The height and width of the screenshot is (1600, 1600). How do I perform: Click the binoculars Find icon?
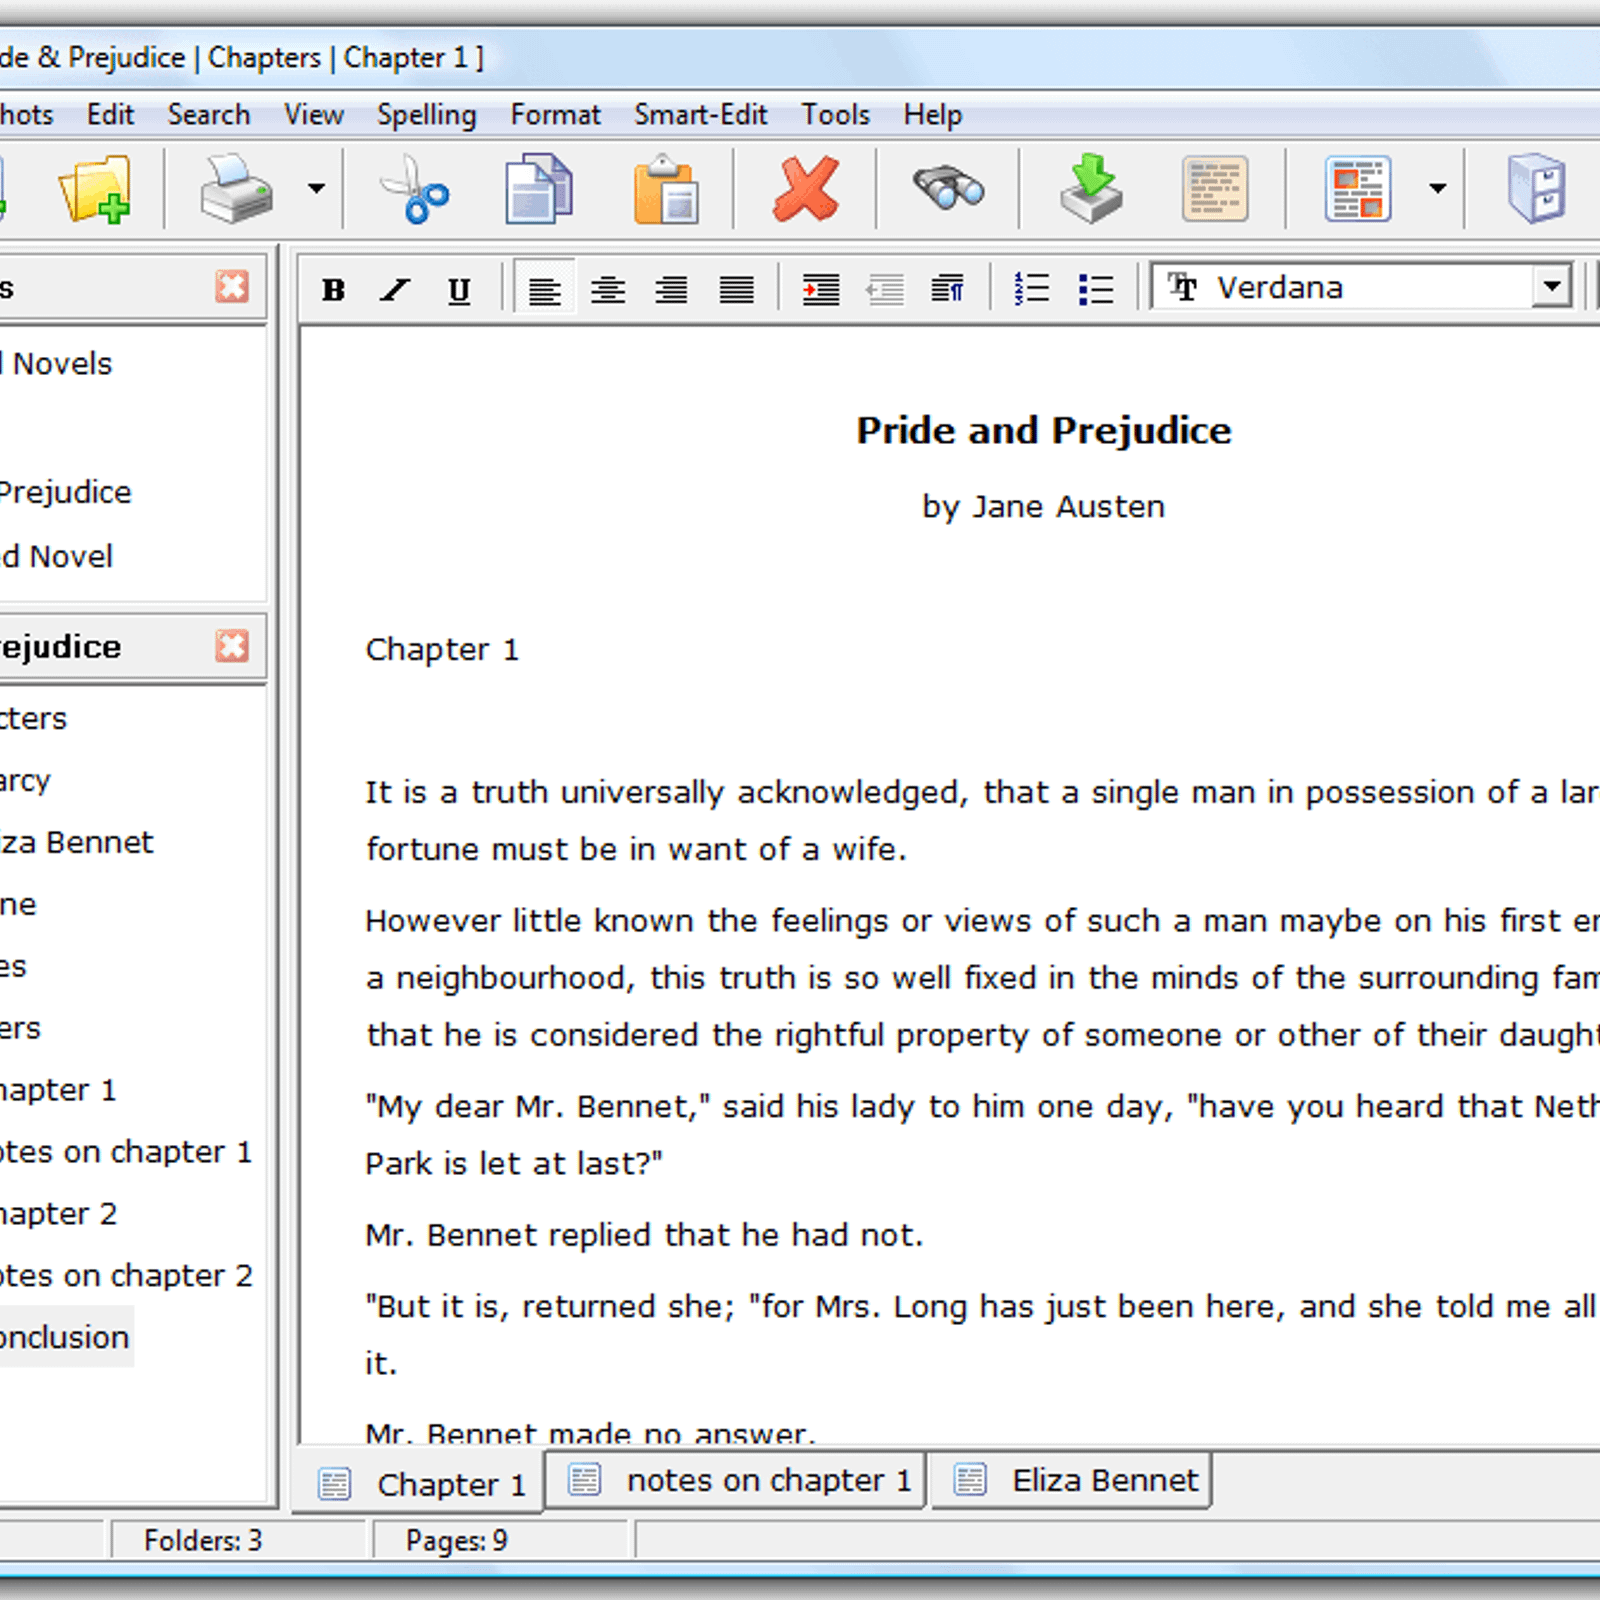pos(948,188)
